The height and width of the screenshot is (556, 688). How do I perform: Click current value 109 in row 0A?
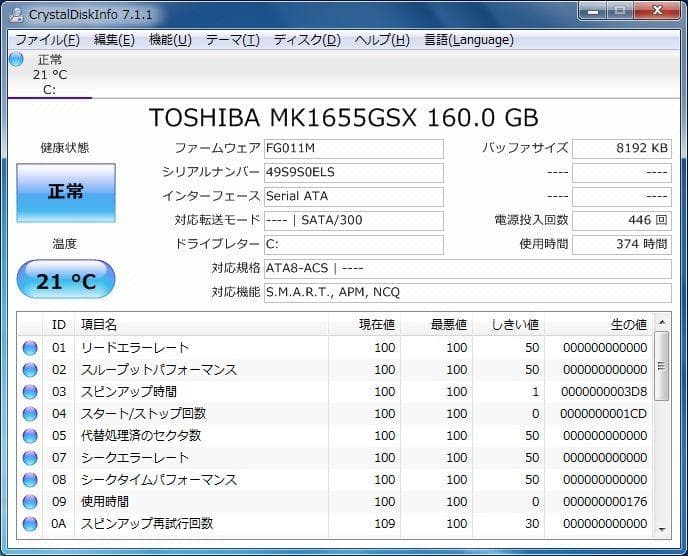click(385, 524)
